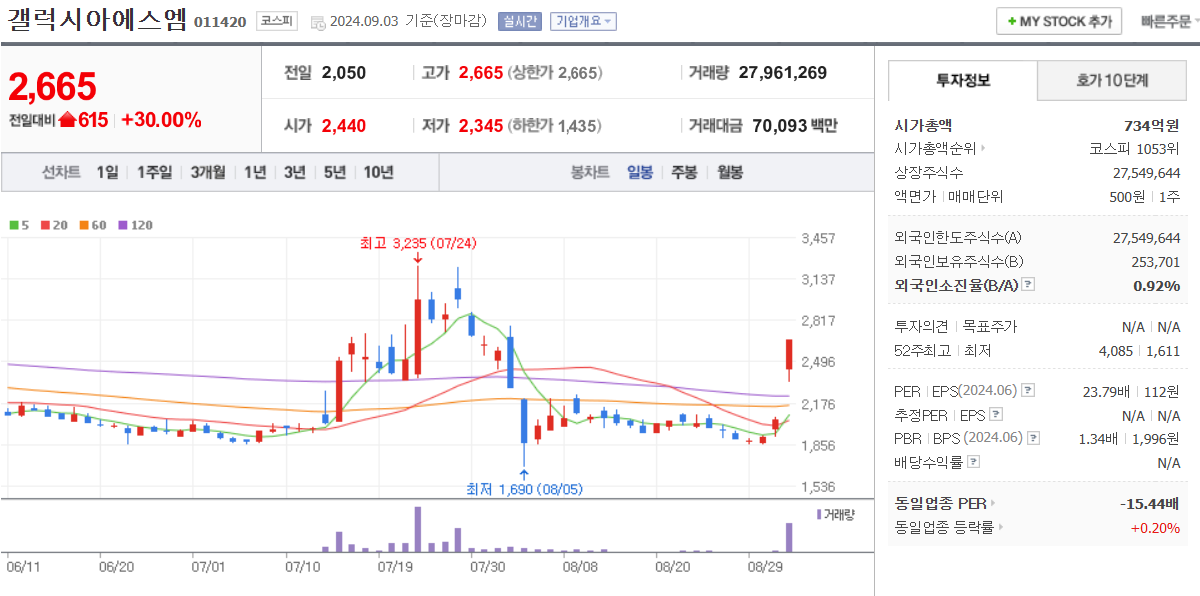Click the green 5-day moving average legend square
Image resolution: width=1200 pixels, height=596 pixels.
[13, 225]
